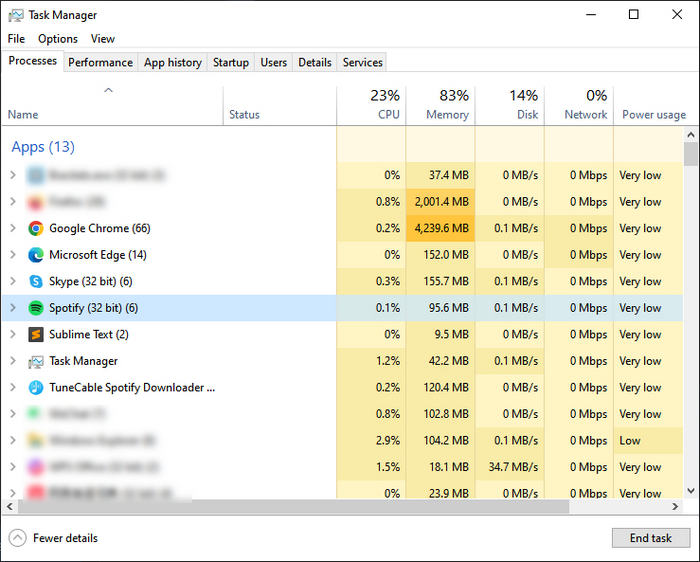Sort by the Memory column header
The width and height of the screenshot is (700, 562).
[x=440, y=105]
